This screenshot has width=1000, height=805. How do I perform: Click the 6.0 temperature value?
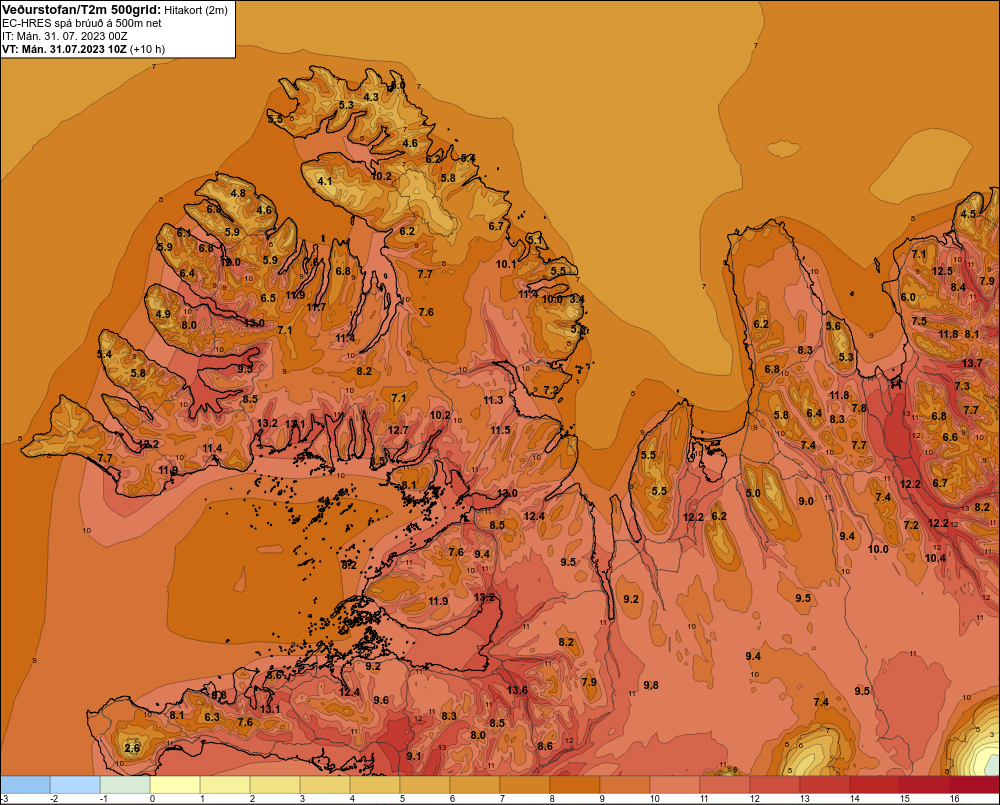pos(908,297)
